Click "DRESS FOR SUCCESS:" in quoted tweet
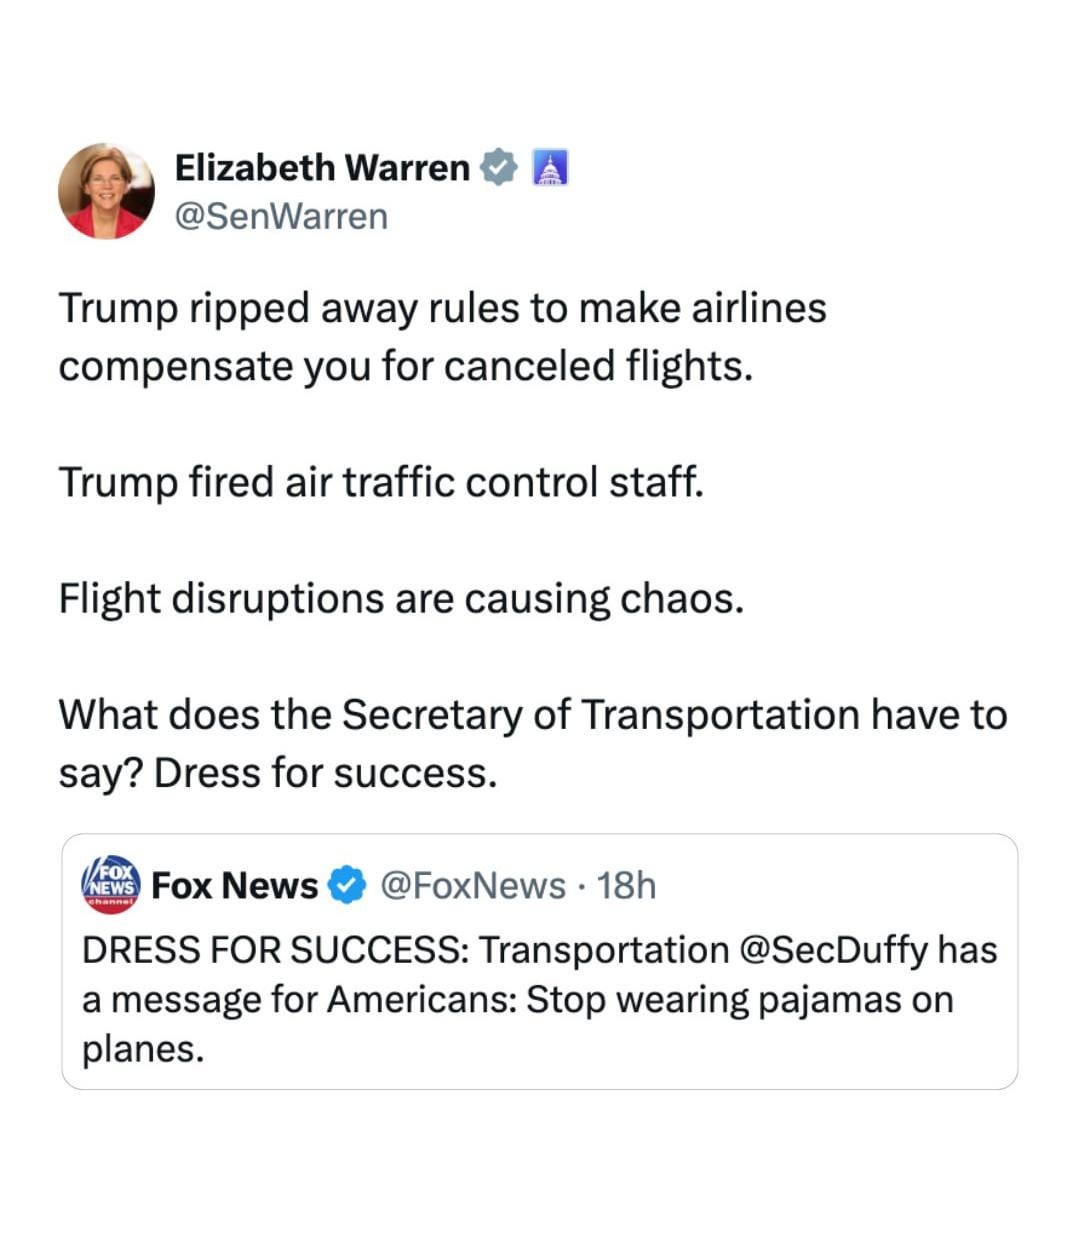1076x1253 pixels. [274, 950]
